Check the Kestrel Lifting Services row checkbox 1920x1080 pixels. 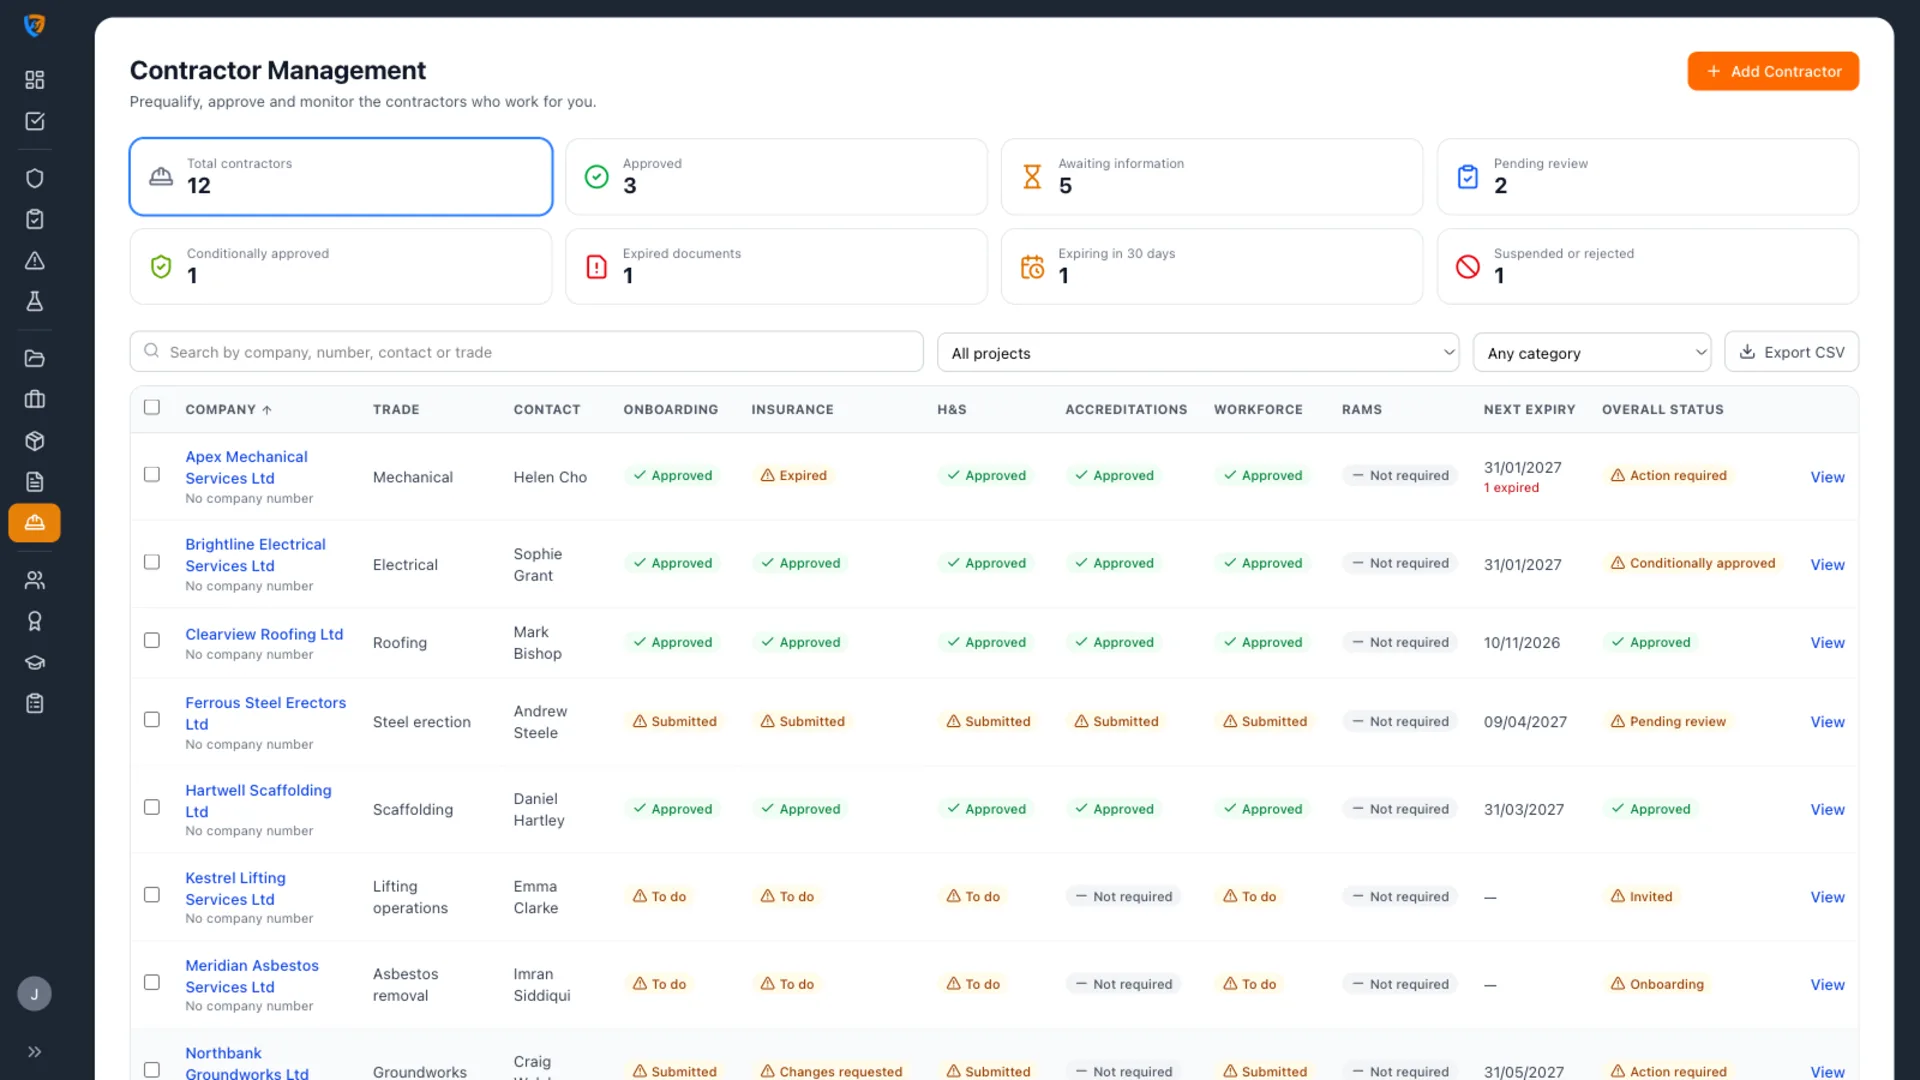tap(152, 895)
